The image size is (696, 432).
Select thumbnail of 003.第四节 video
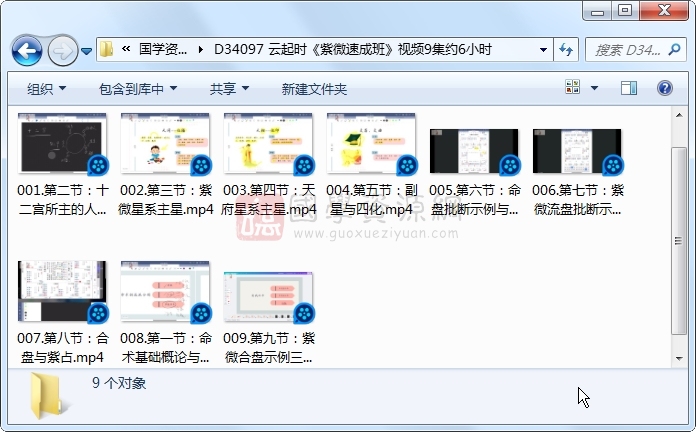point(268,143)
